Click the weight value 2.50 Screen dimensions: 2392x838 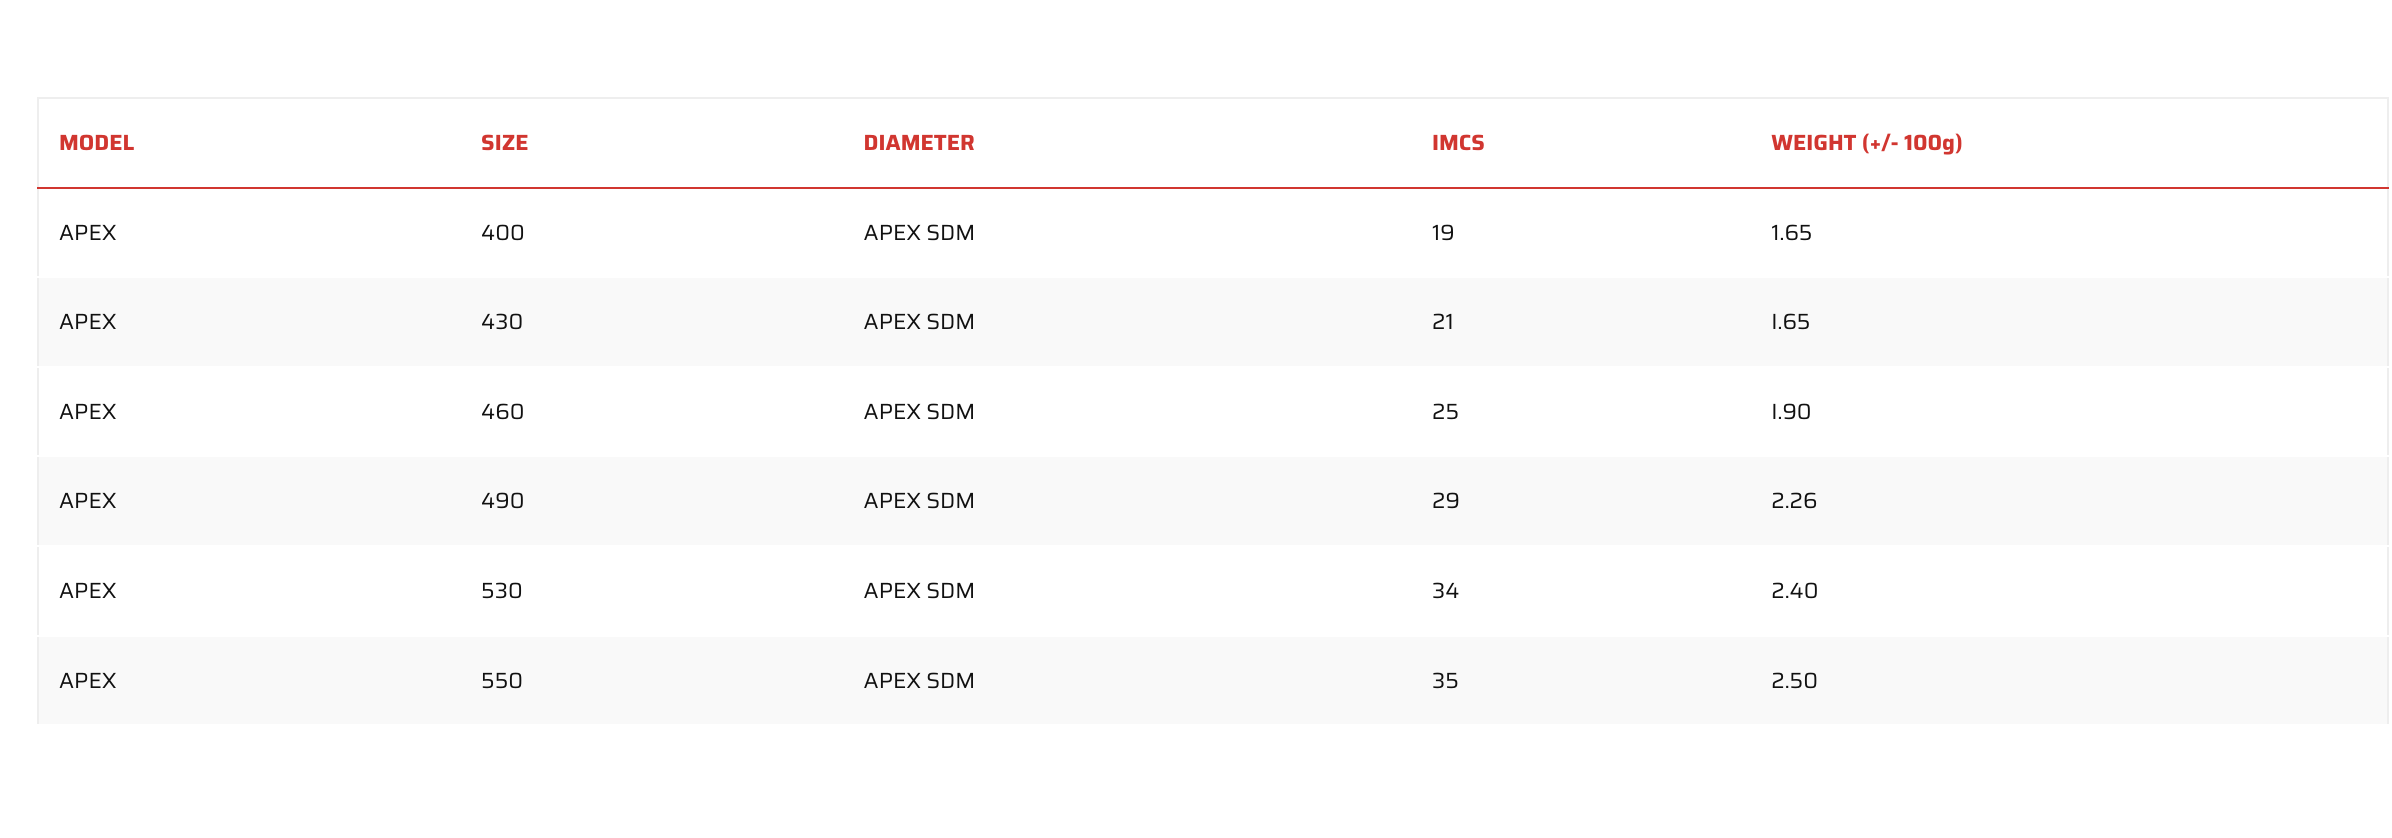point(1794,681)
